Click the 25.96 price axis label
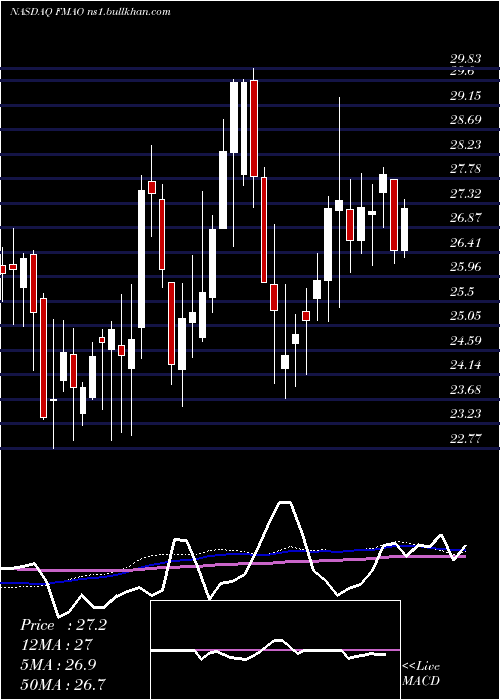The width and height of the screenshot is (500, 700). coord(466,267)
